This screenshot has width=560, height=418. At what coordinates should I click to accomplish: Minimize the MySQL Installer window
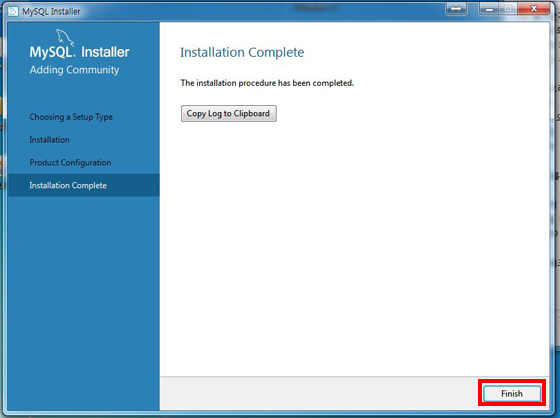490,9
